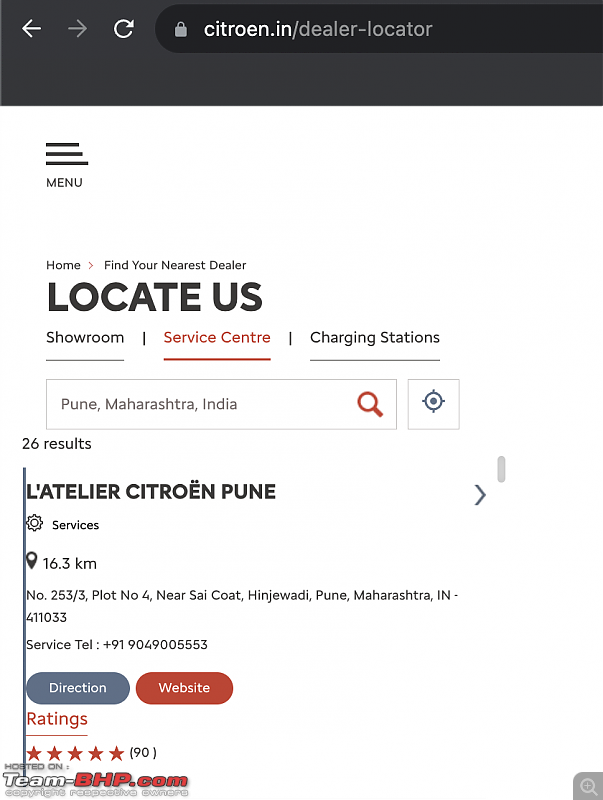View site security lock icon
Image resolution: width=603 pixels, height=800 pixels.
coord(181,30)
